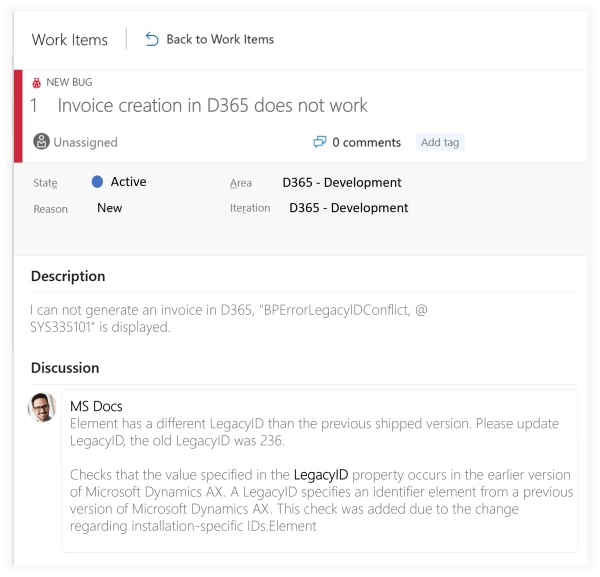
Task: Click the back arrow icon
Action: point(152,39)
